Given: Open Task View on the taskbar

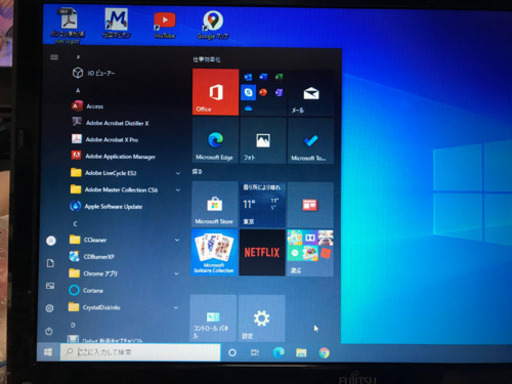Looking at the screenshot, I should tap(255, 352).
